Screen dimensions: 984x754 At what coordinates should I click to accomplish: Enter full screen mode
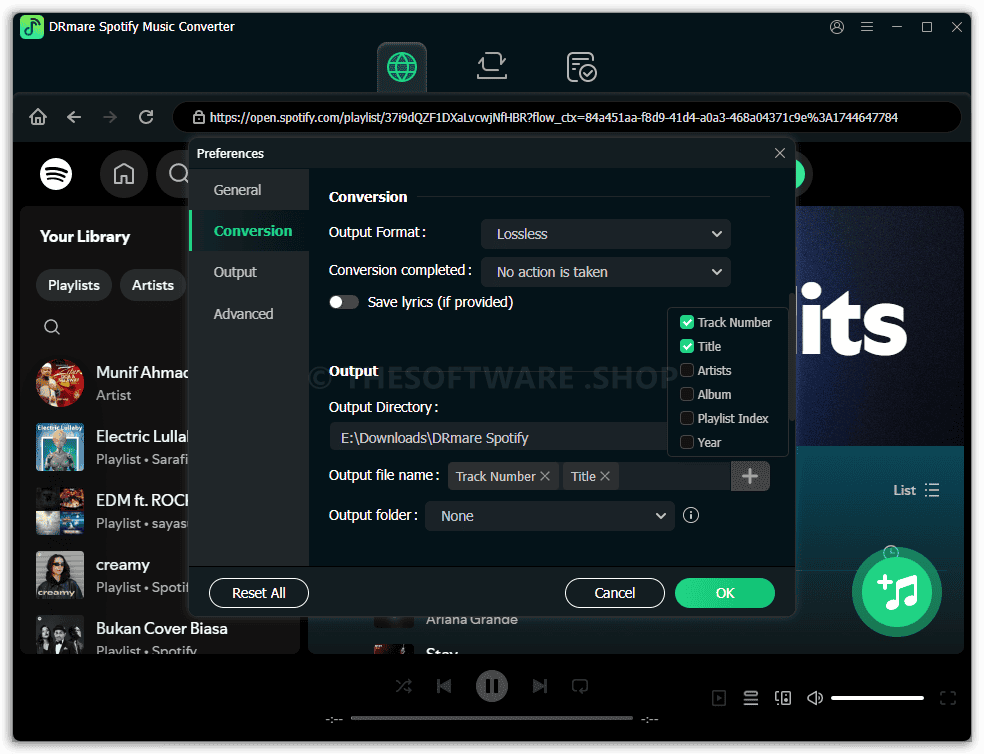tap(948, 698)
